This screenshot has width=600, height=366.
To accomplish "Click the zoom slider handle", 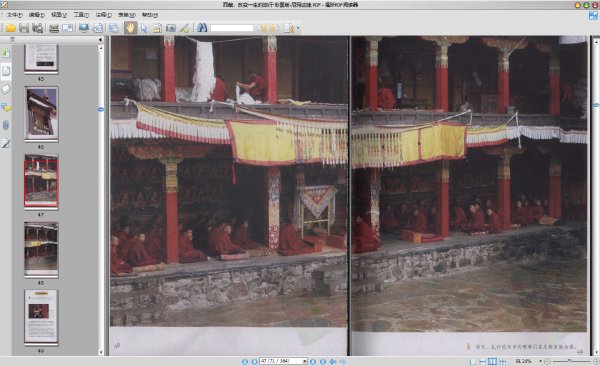I will coord(569,361).
